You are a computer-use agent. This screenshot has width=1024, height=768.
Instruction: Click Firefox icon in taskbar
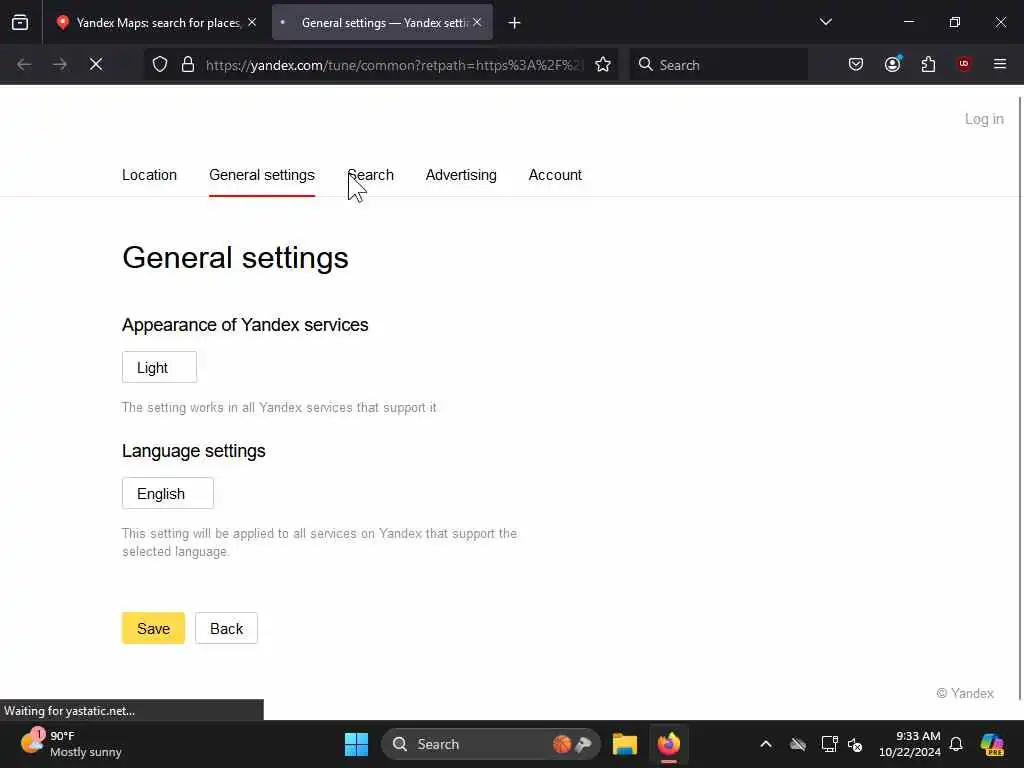(669, 744)
